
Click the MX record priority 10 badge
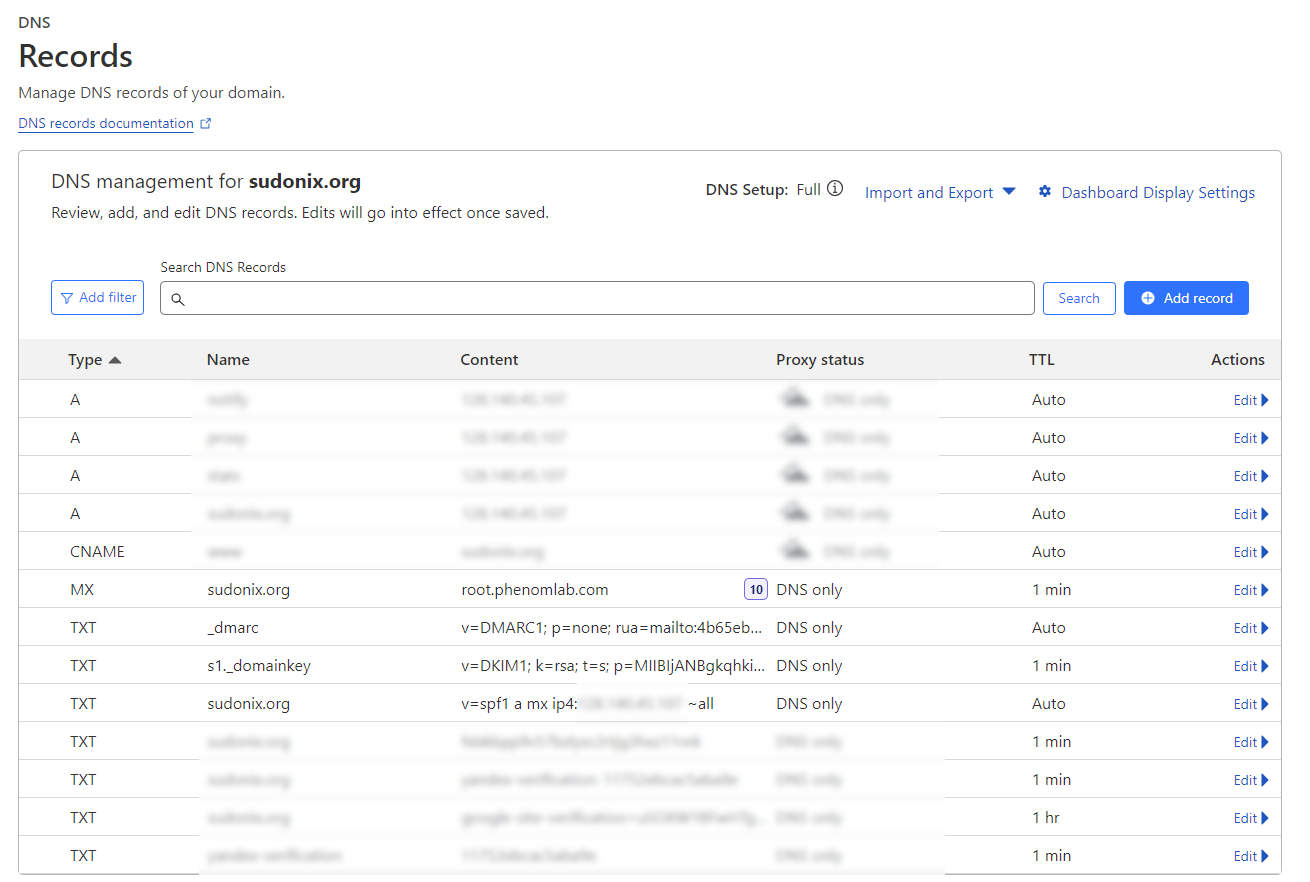(x=756, y=590)
